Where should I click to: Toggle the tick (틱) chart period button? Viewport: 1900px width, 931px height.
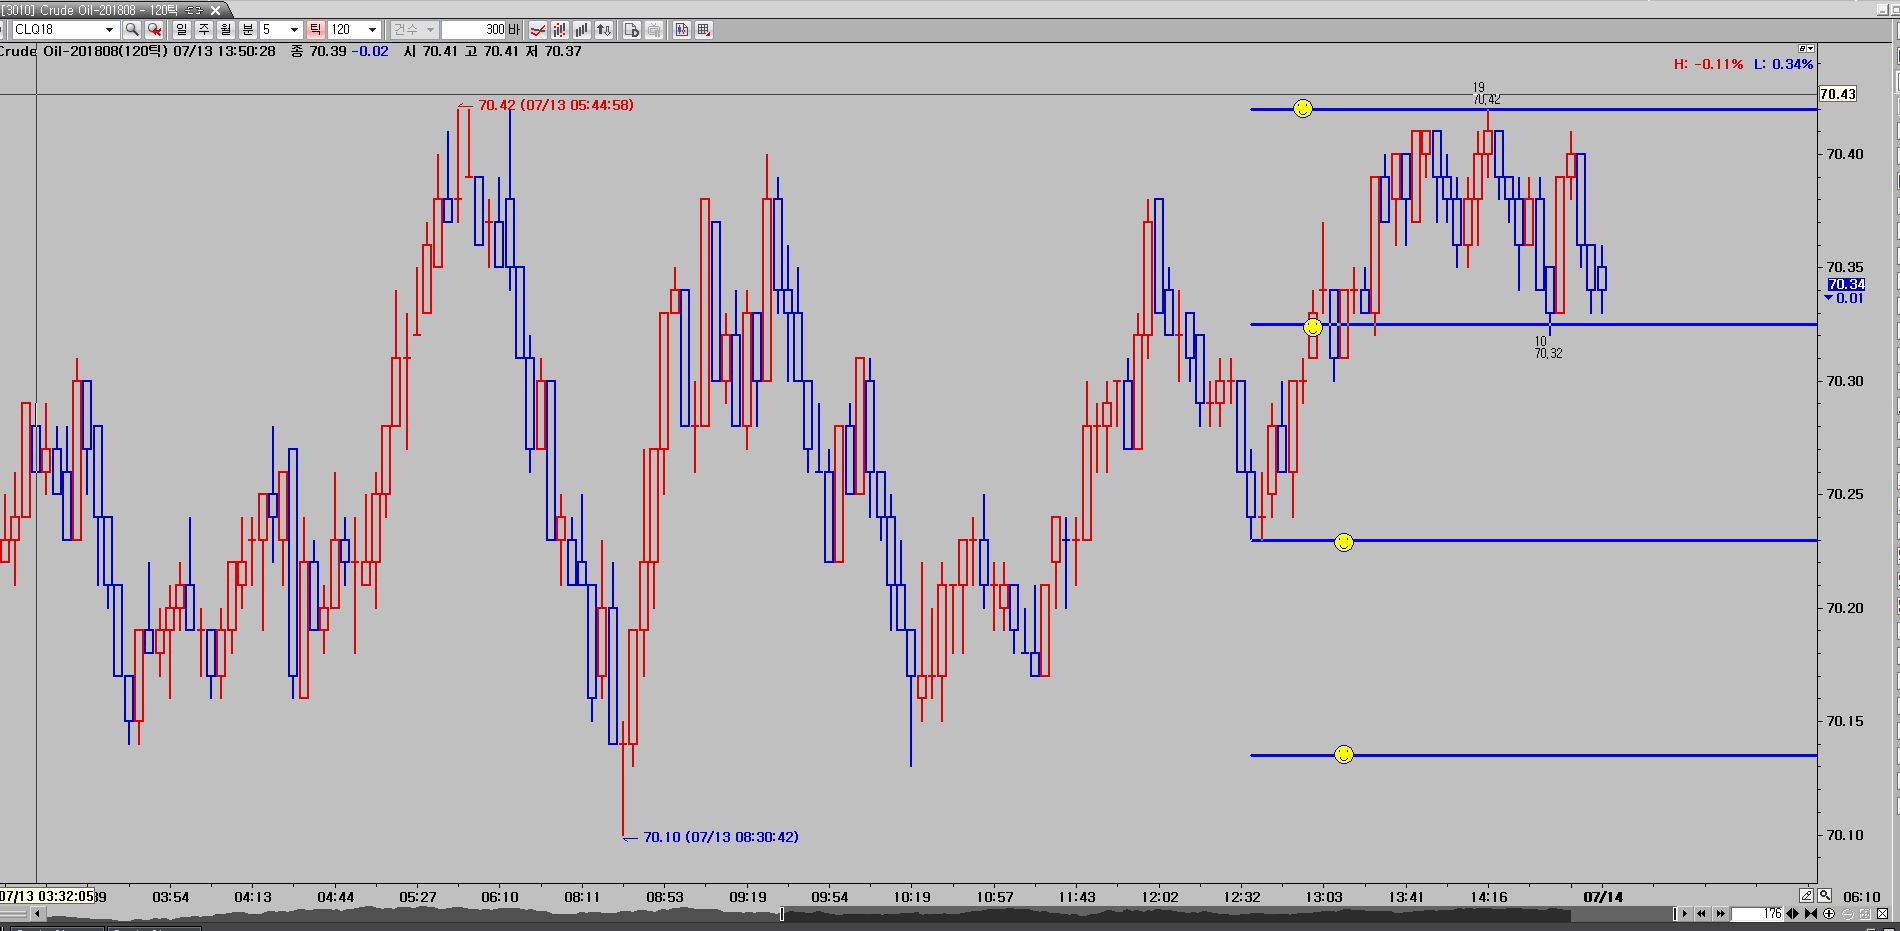[316, 30]
